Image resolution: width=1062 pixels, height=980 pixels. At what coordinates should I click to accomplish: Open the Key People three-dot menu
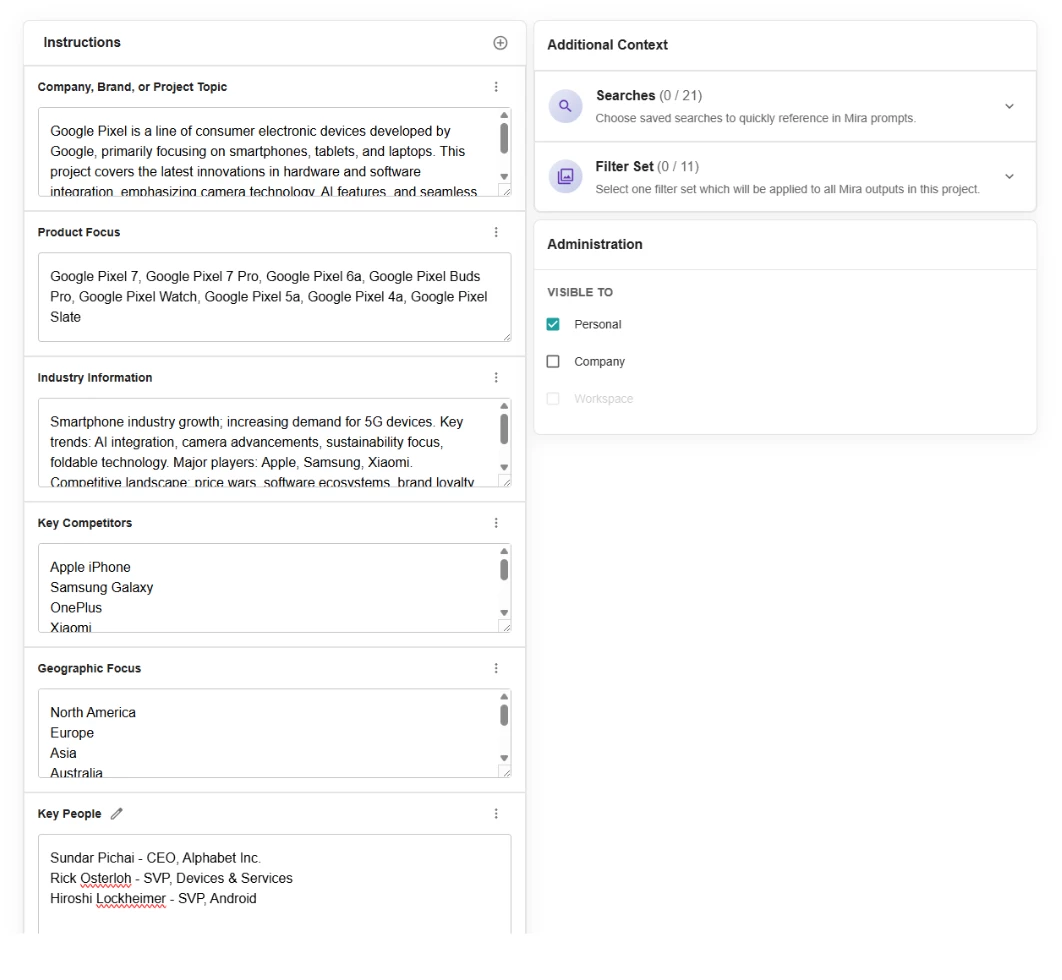tap(496, 813)
